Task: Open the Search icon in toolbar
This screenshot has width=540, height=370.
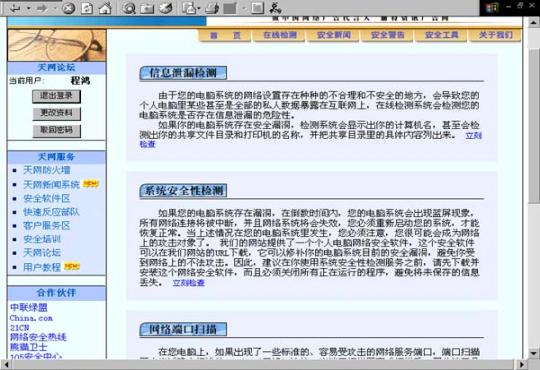Action: (x=129, y=8)
